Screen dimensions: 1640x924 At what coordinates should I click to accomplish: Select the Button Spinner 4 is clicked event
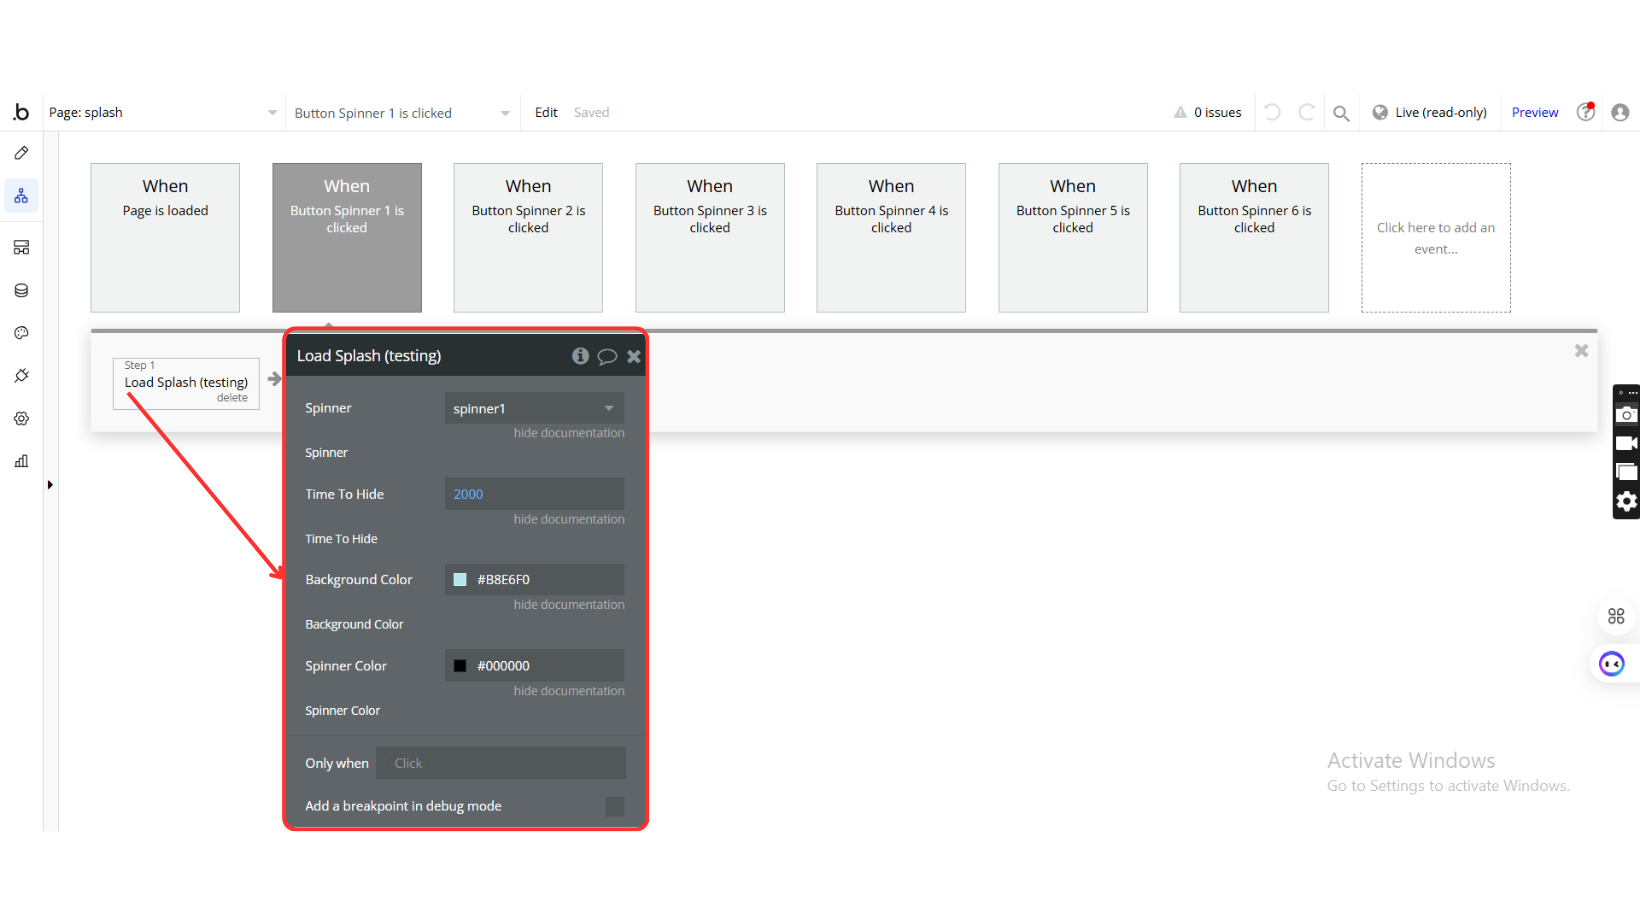coord(891,238)
